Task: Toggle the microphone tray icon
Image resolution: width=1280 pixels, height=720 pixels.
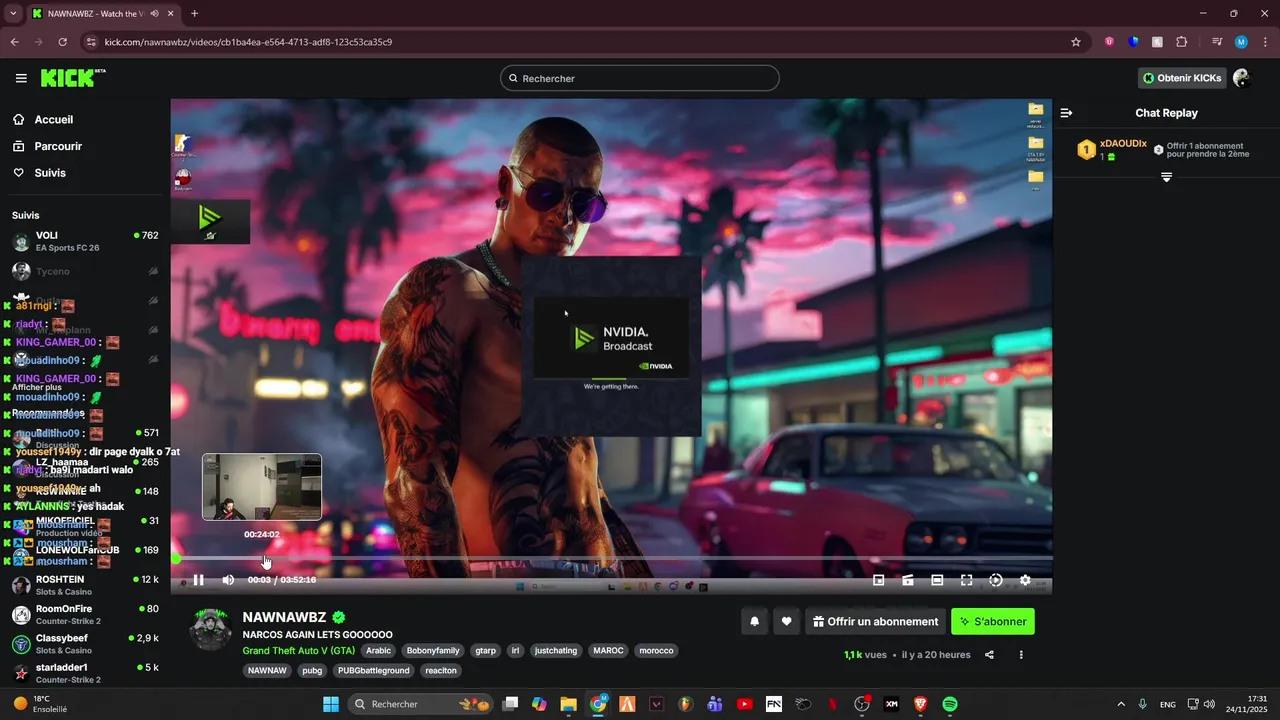Action: click(1142, 704)
